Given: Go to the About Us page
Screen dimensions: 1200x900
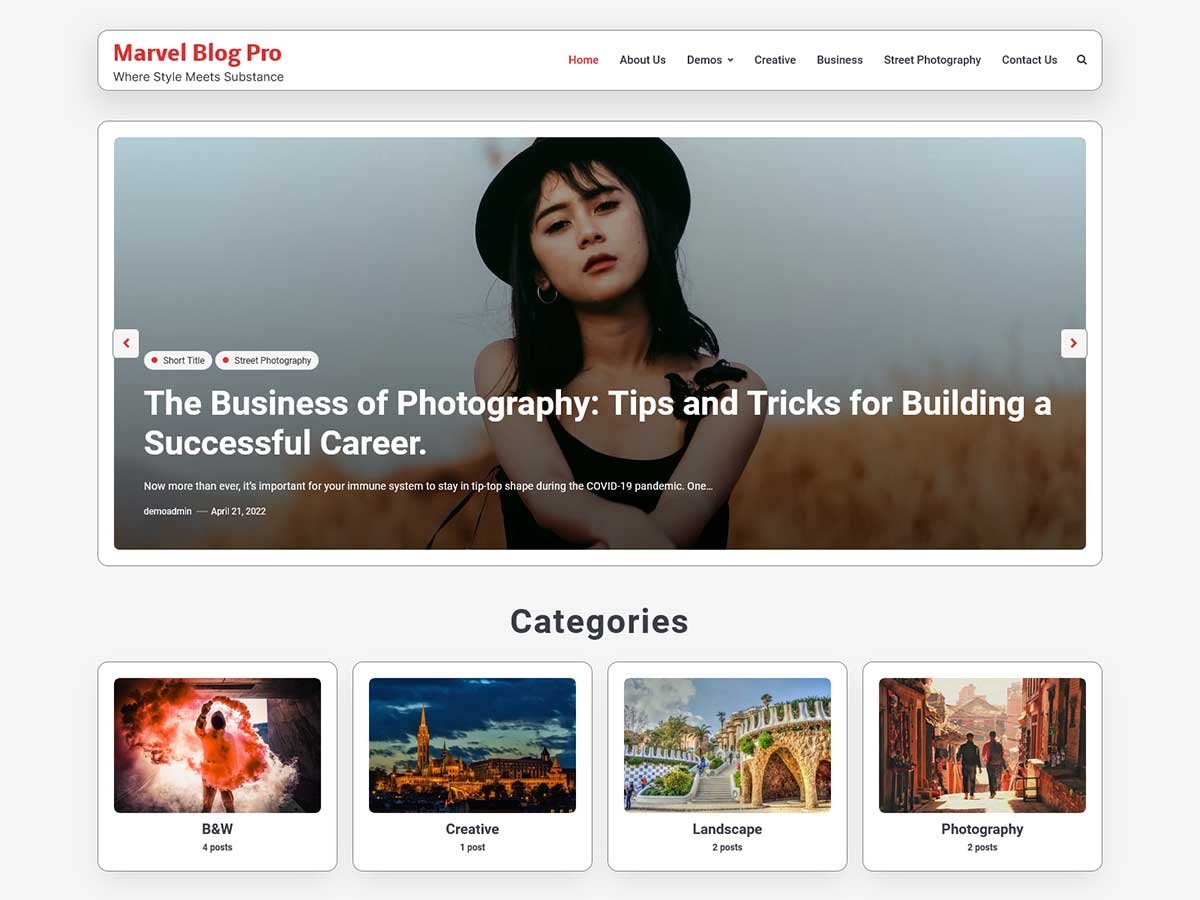Looking at the screenshot, I should tap(642, 60).
